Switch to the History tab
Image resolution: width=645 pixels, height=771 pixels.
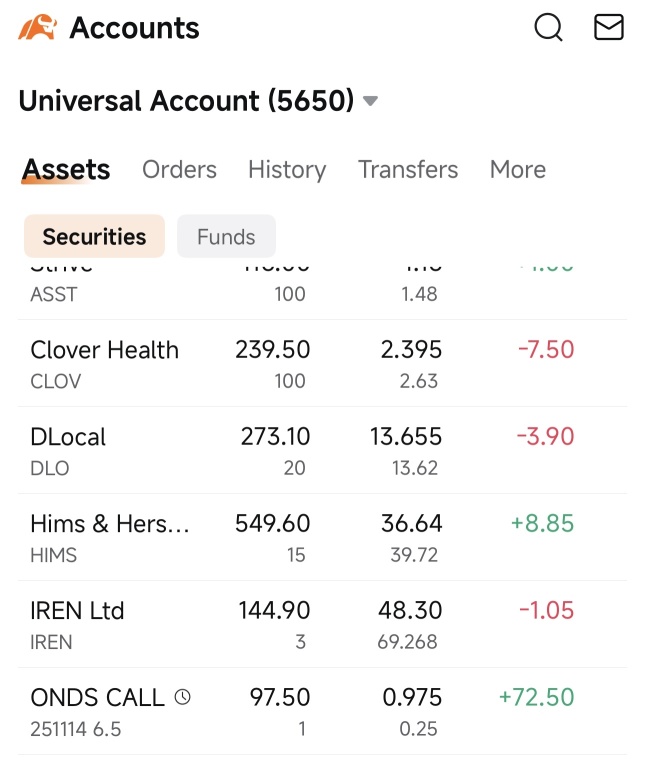click(x=287, y=170)
